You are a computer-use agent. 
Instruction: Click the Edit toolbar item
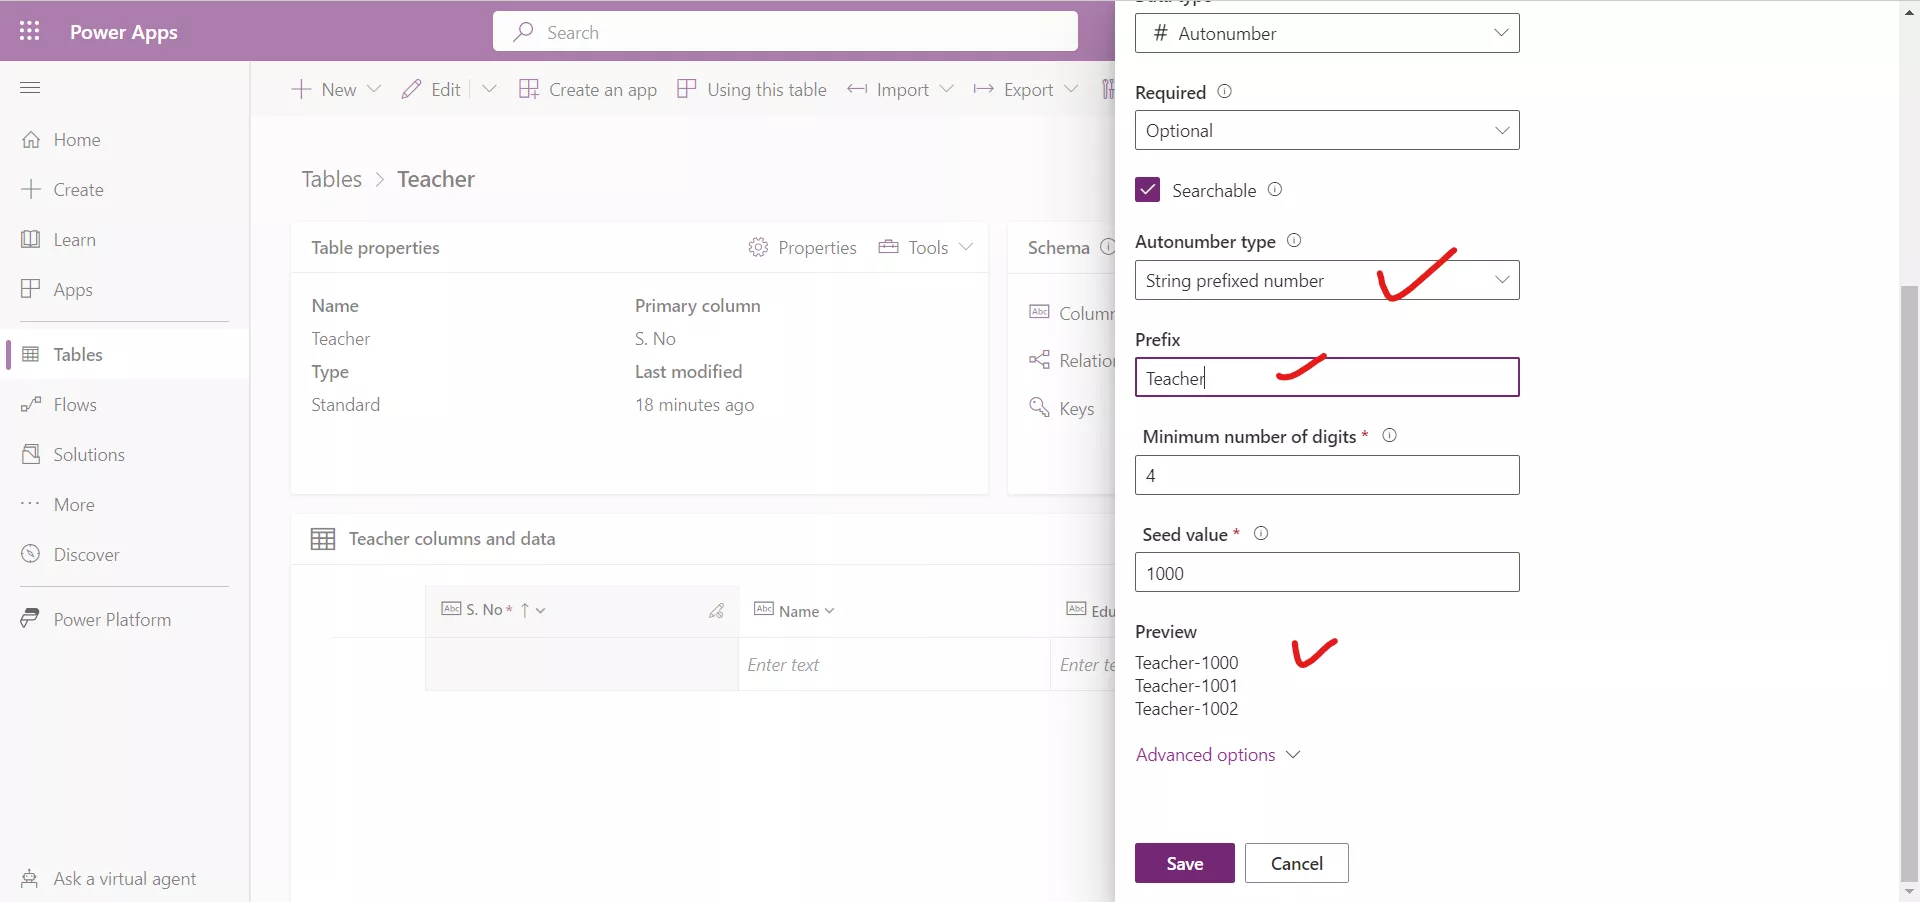(431, 89)
